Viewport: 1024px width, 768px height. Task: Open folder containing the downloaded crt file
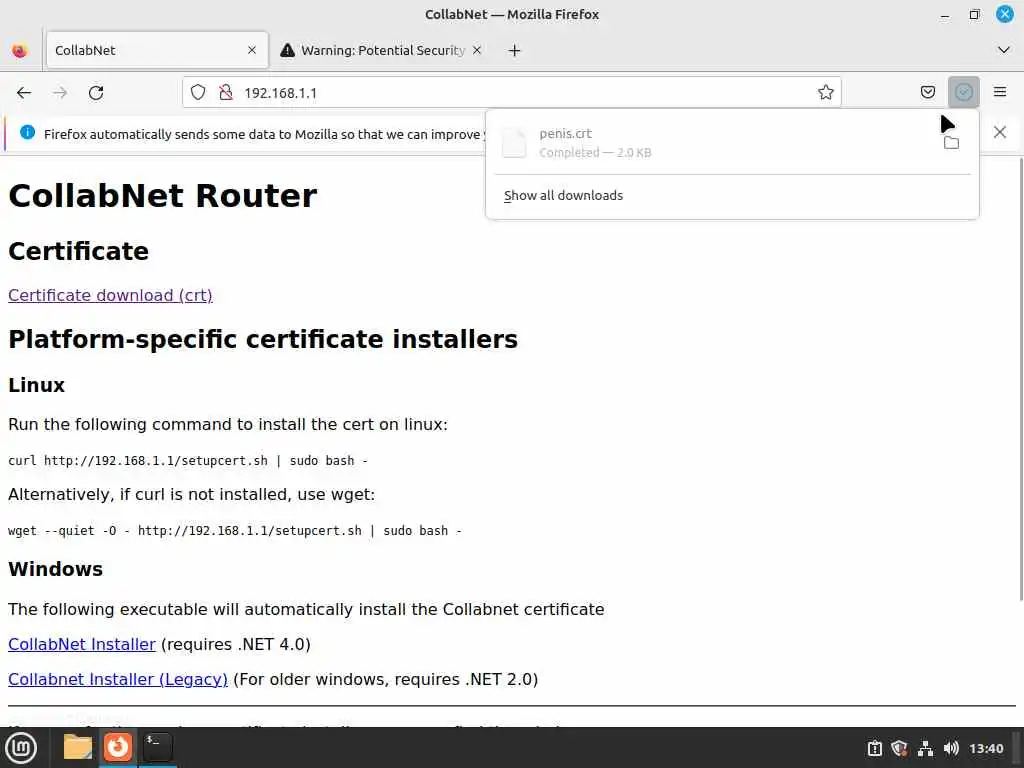(952, 142)
